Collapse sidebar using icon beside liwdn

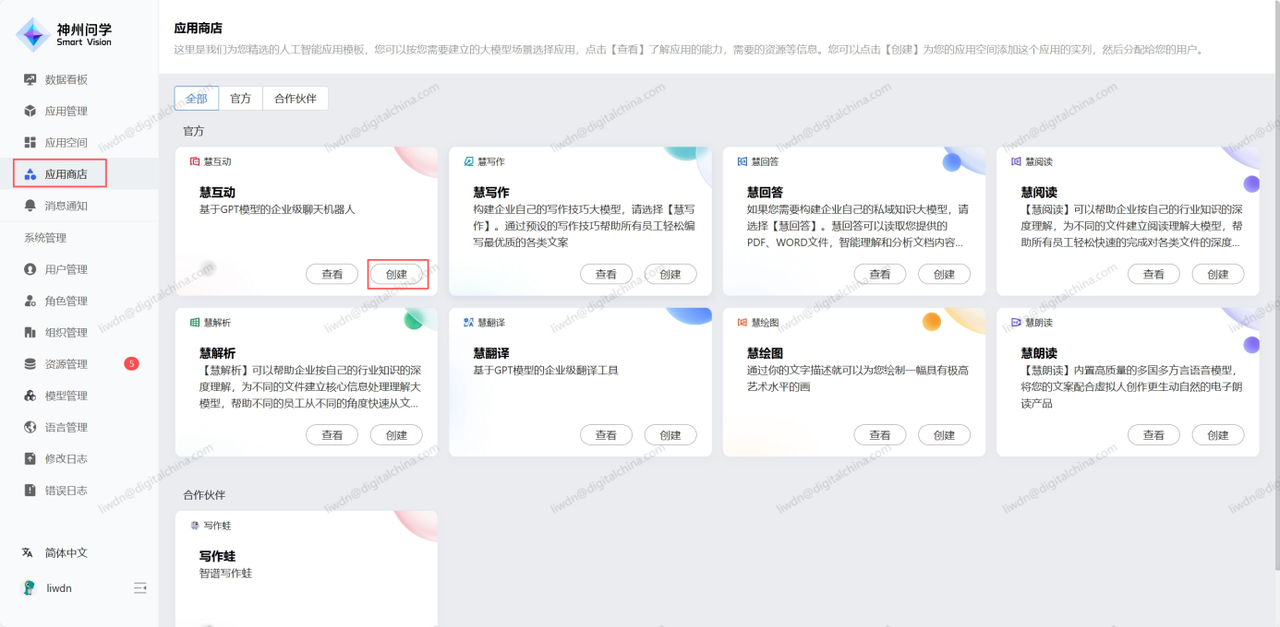coord(140,588)
